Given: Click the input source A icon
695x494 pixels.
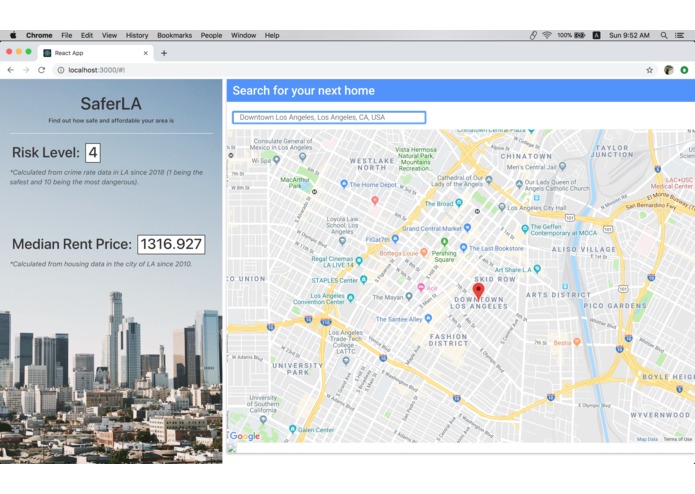Looking at the screenshot, I should click(597, 35).
